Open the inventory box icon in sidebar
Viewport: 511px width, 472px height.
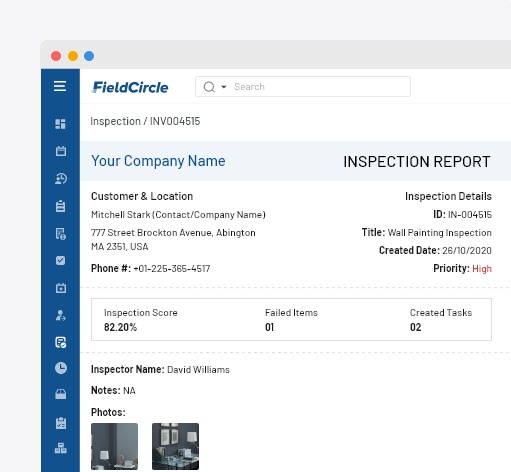61,394
